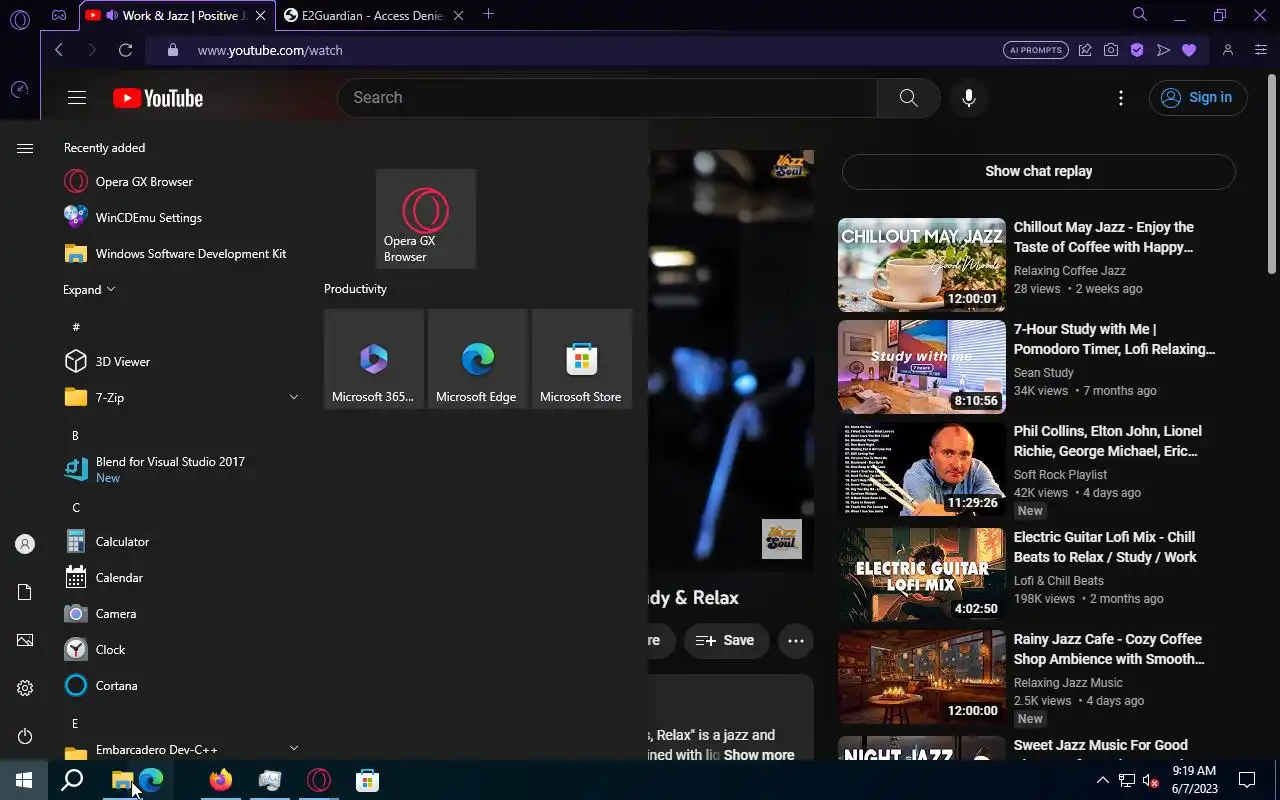The image size is (1280, 800).
Task: Take a snapshot with the camera icon
Action: coord(1111,50)
